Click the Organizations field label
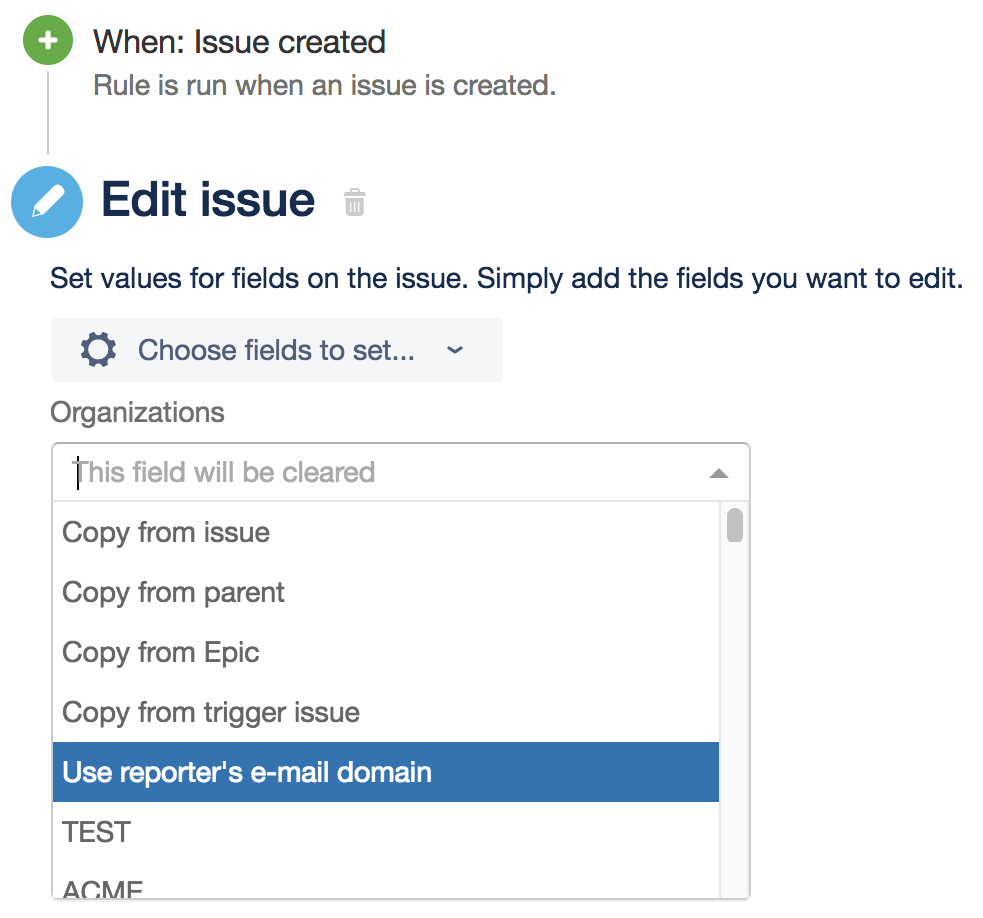The height and width of the screenshot is (918, 983). [137, 413]
